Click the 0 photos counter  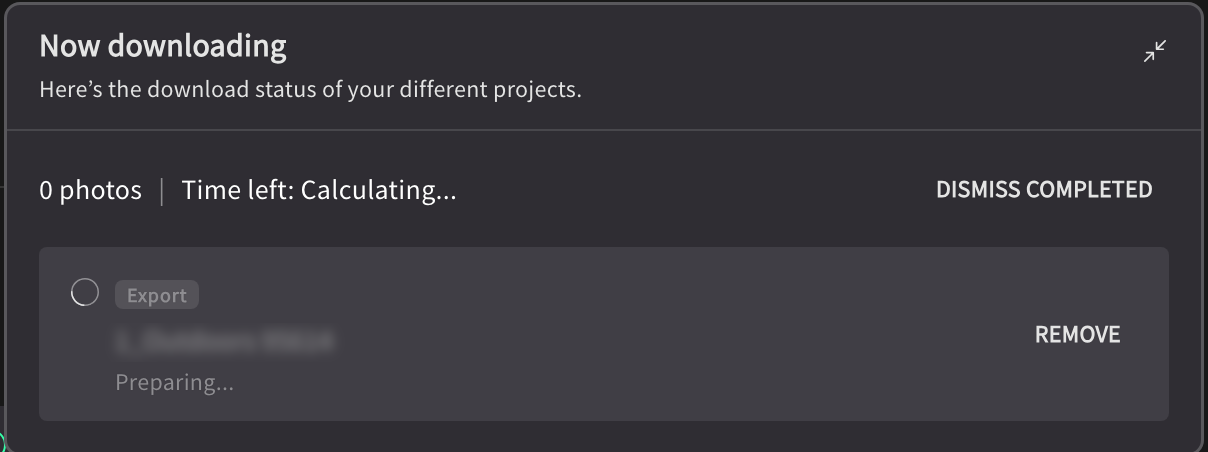pyautogui.click(x=91, y=190)
